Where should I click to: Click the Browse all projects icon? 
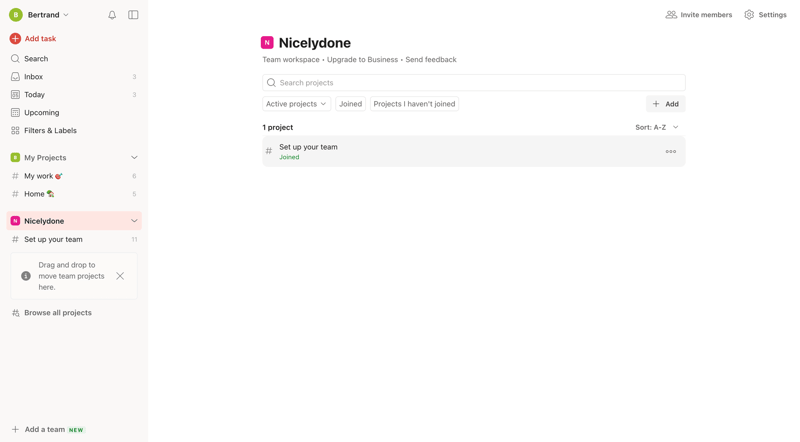pos(15,313)
